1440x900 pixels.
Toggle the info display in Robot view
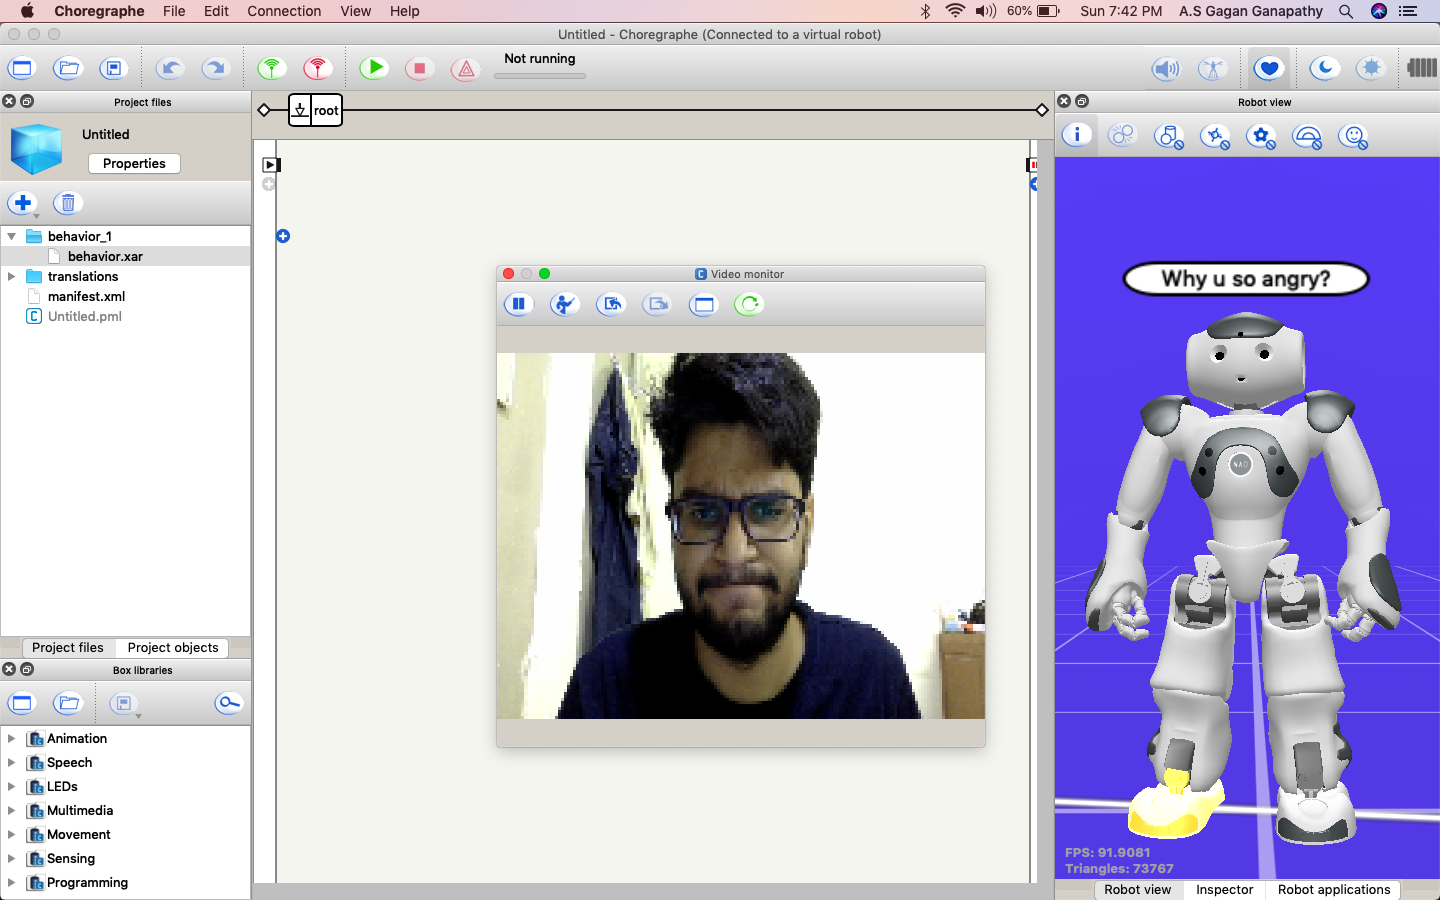point(1077,135)
